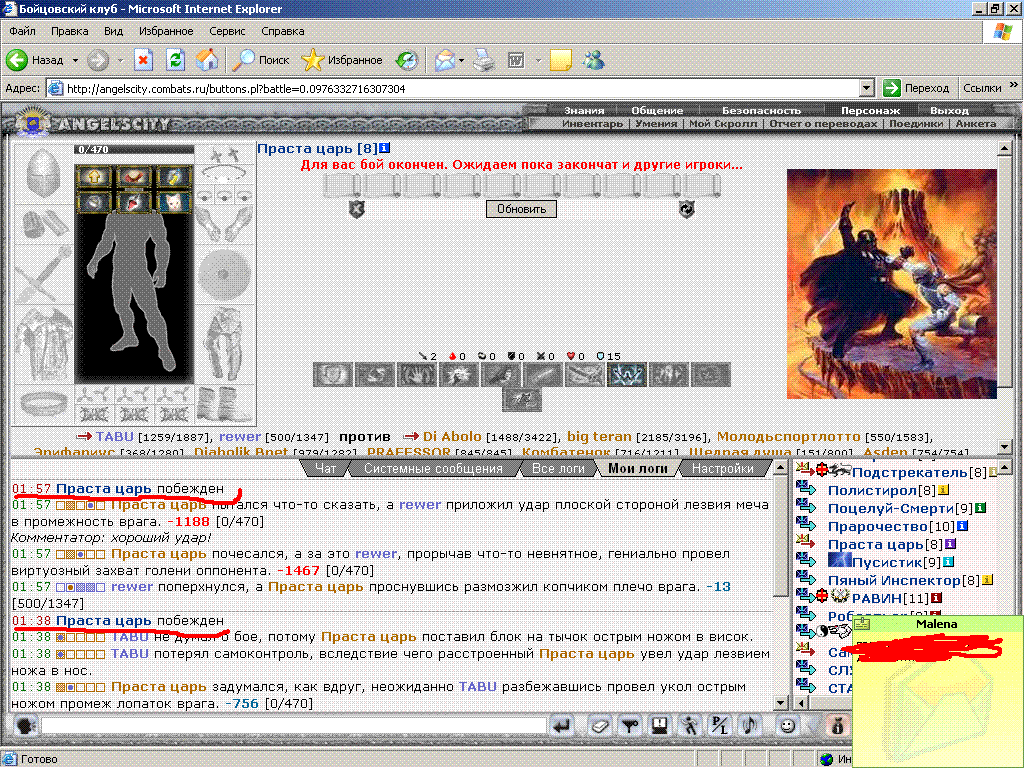The image size is (1024, 768).
Task: Open info icon next to Полистирол[8]
Action: pos(943,490)
